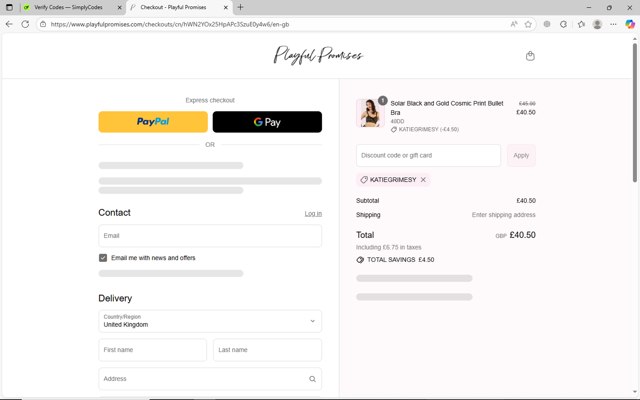Focus the Discount code or gift card field
Image resolution: width=640 pixels, height=400 pixels.
coord(428,156)
